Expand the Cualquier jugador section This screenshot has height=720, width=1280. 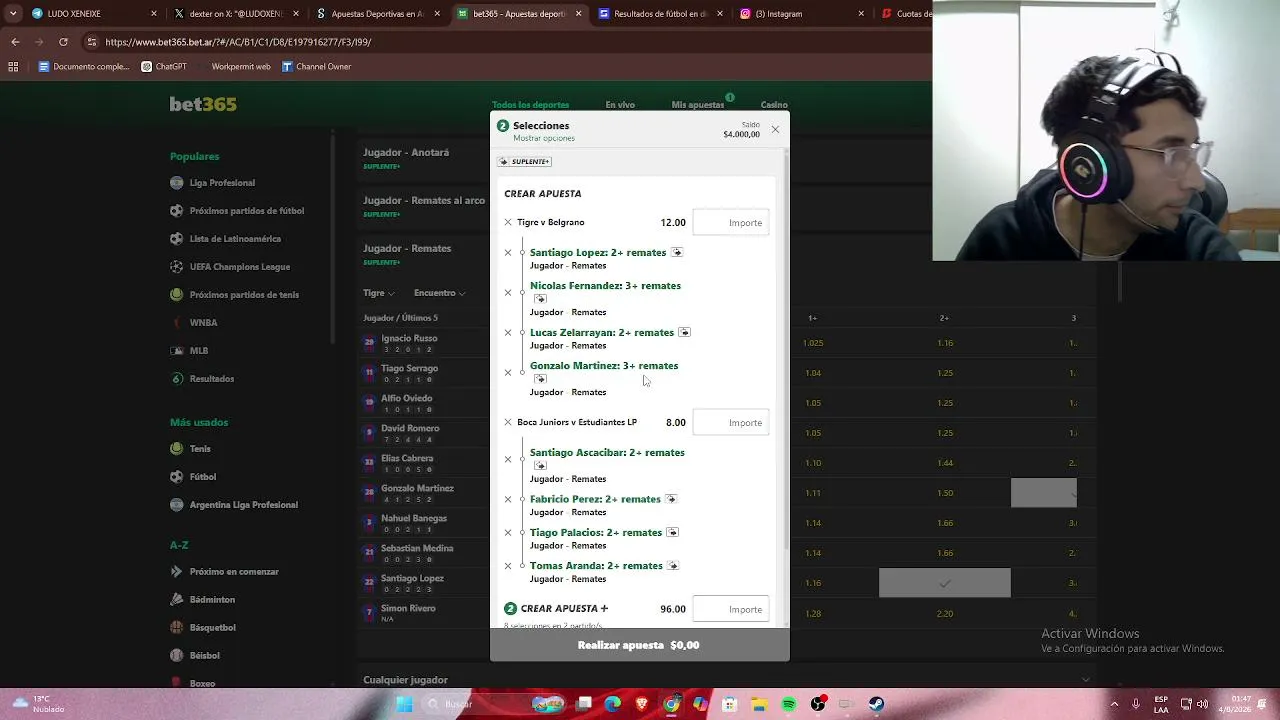(x=728, y=680)
